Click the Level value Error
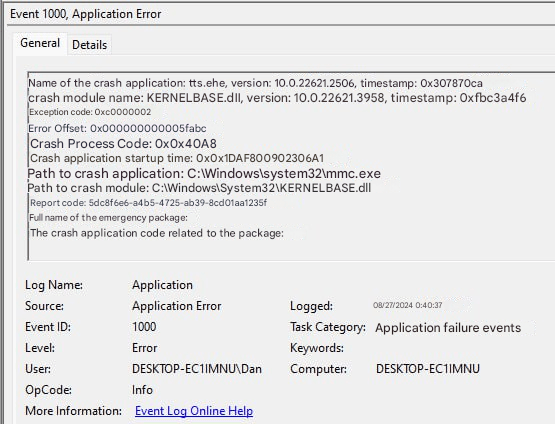 144,348
